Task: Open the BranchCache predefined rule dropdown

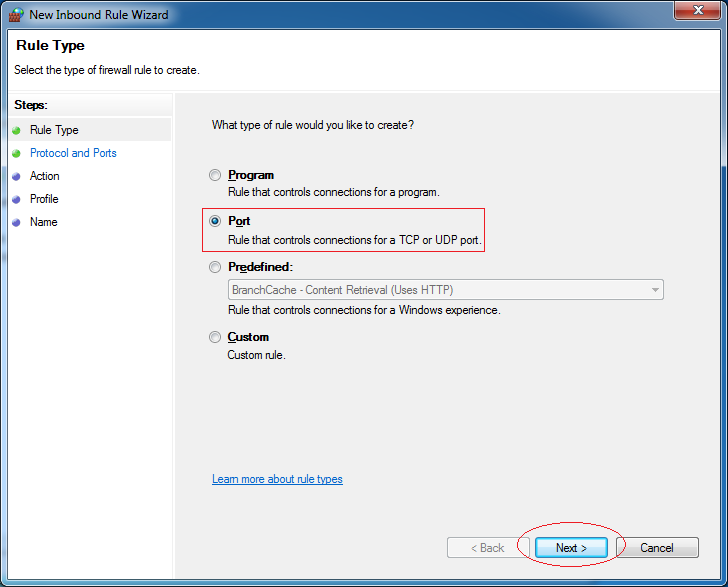Action: pyautogui.click(x=446, y=290)
